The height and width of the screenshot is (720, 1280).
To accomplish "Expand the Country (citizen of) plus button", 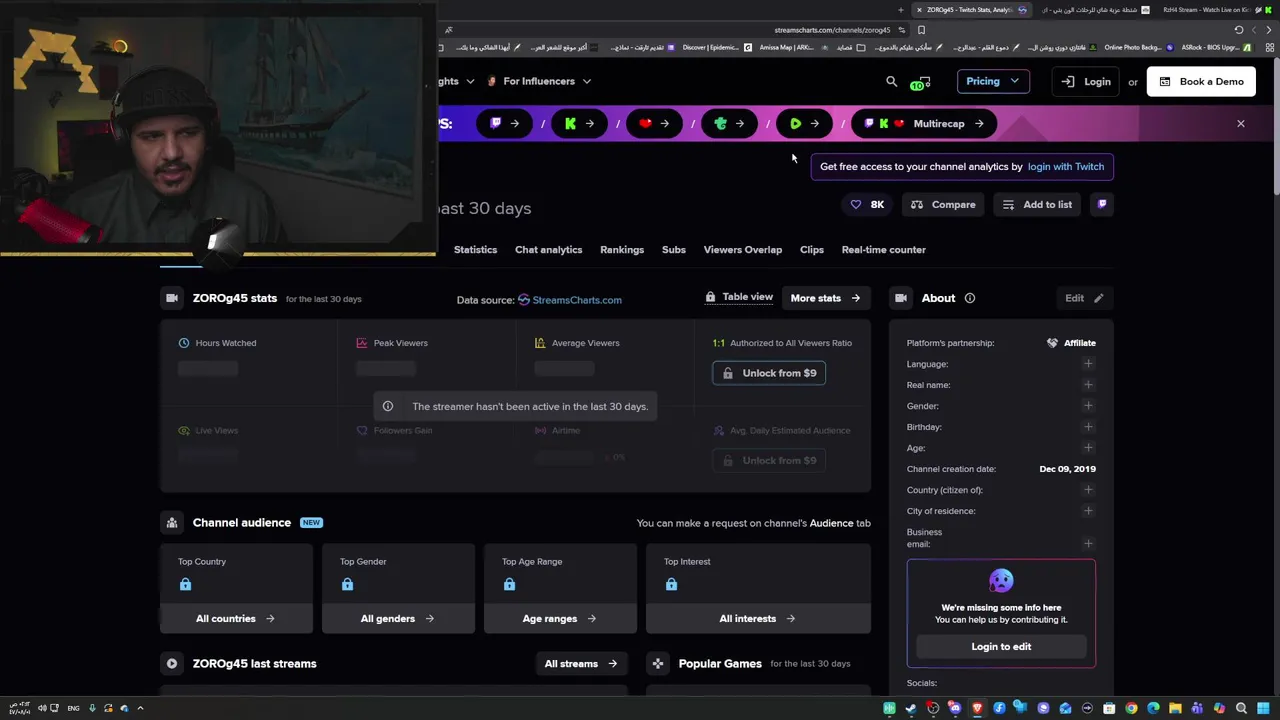I will pyautogui.click(x=1088, y=490).
